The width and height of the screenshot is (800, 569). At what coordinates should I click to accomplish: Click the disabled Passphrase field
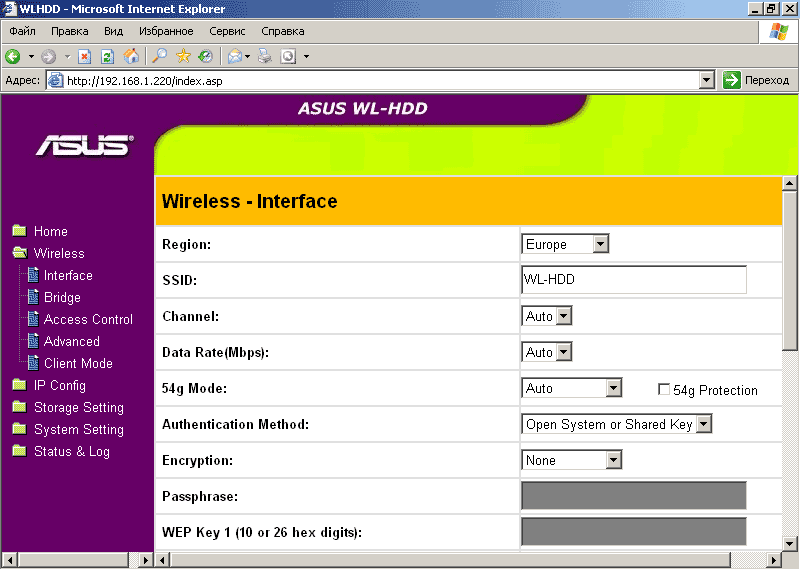click(634, 495)
